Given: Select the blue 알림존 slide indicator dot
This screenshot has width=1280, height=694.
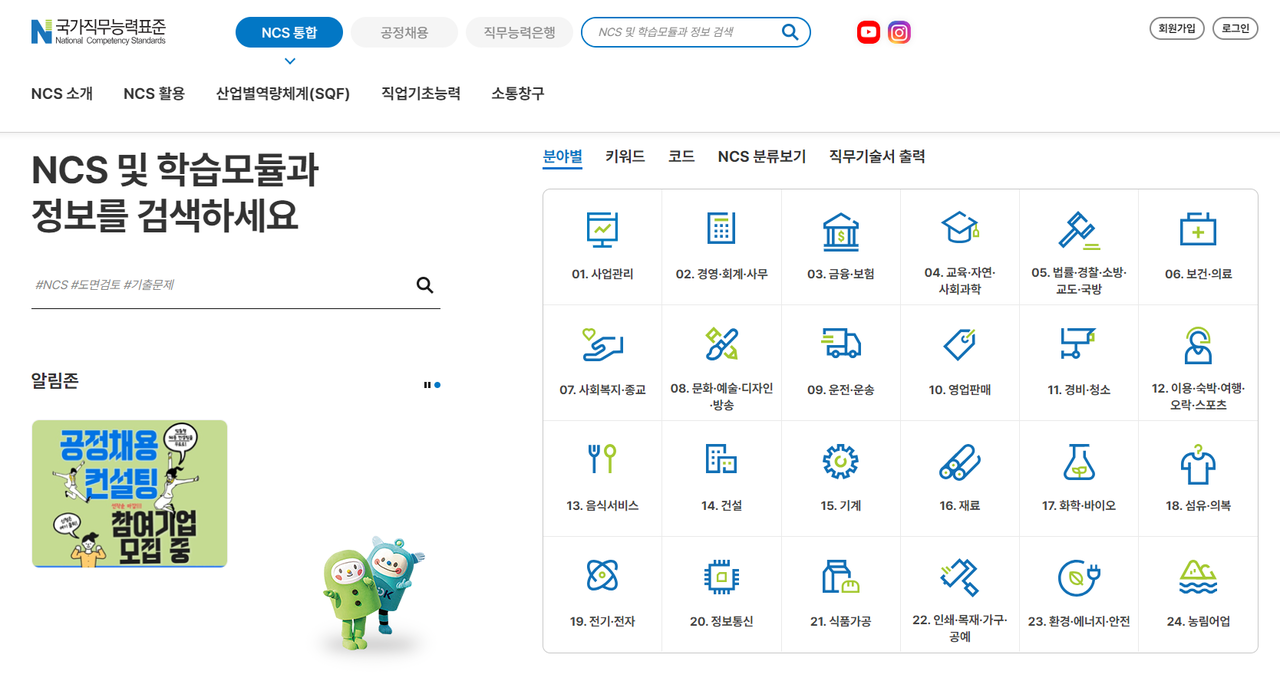Looking at the screenshot, I should click(437, 384).
